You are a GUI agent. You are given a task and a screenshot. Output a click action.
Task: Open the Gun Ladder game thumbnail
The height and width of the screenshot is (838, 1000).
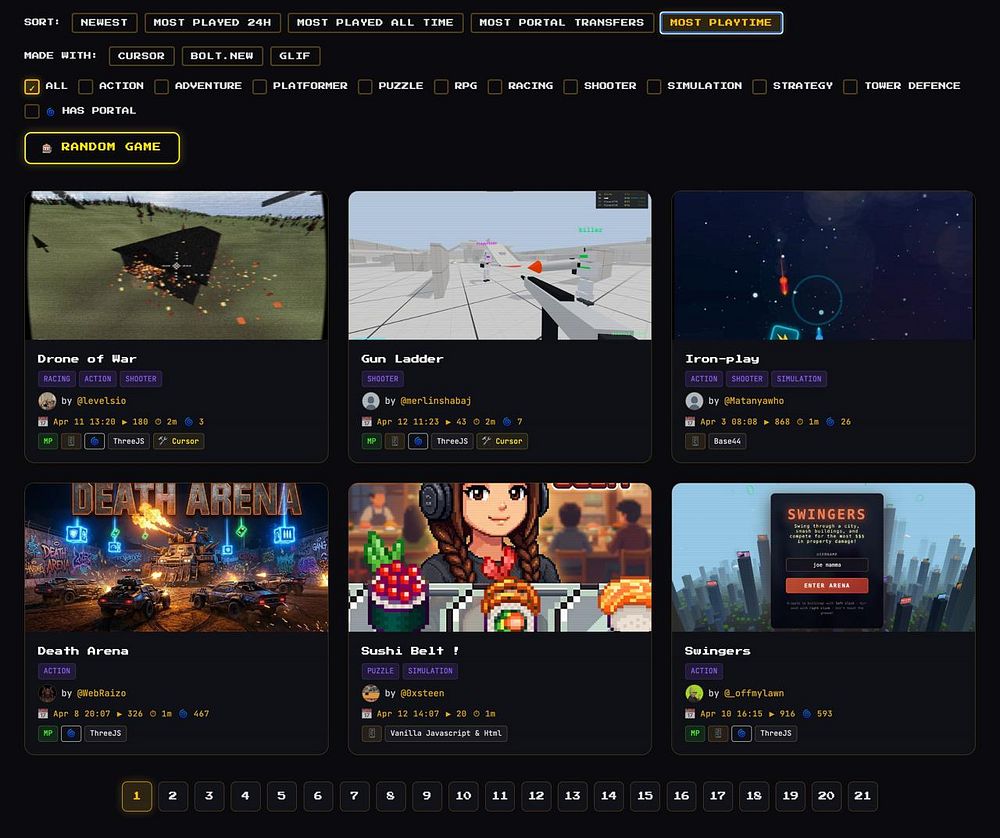pos(500,265)
